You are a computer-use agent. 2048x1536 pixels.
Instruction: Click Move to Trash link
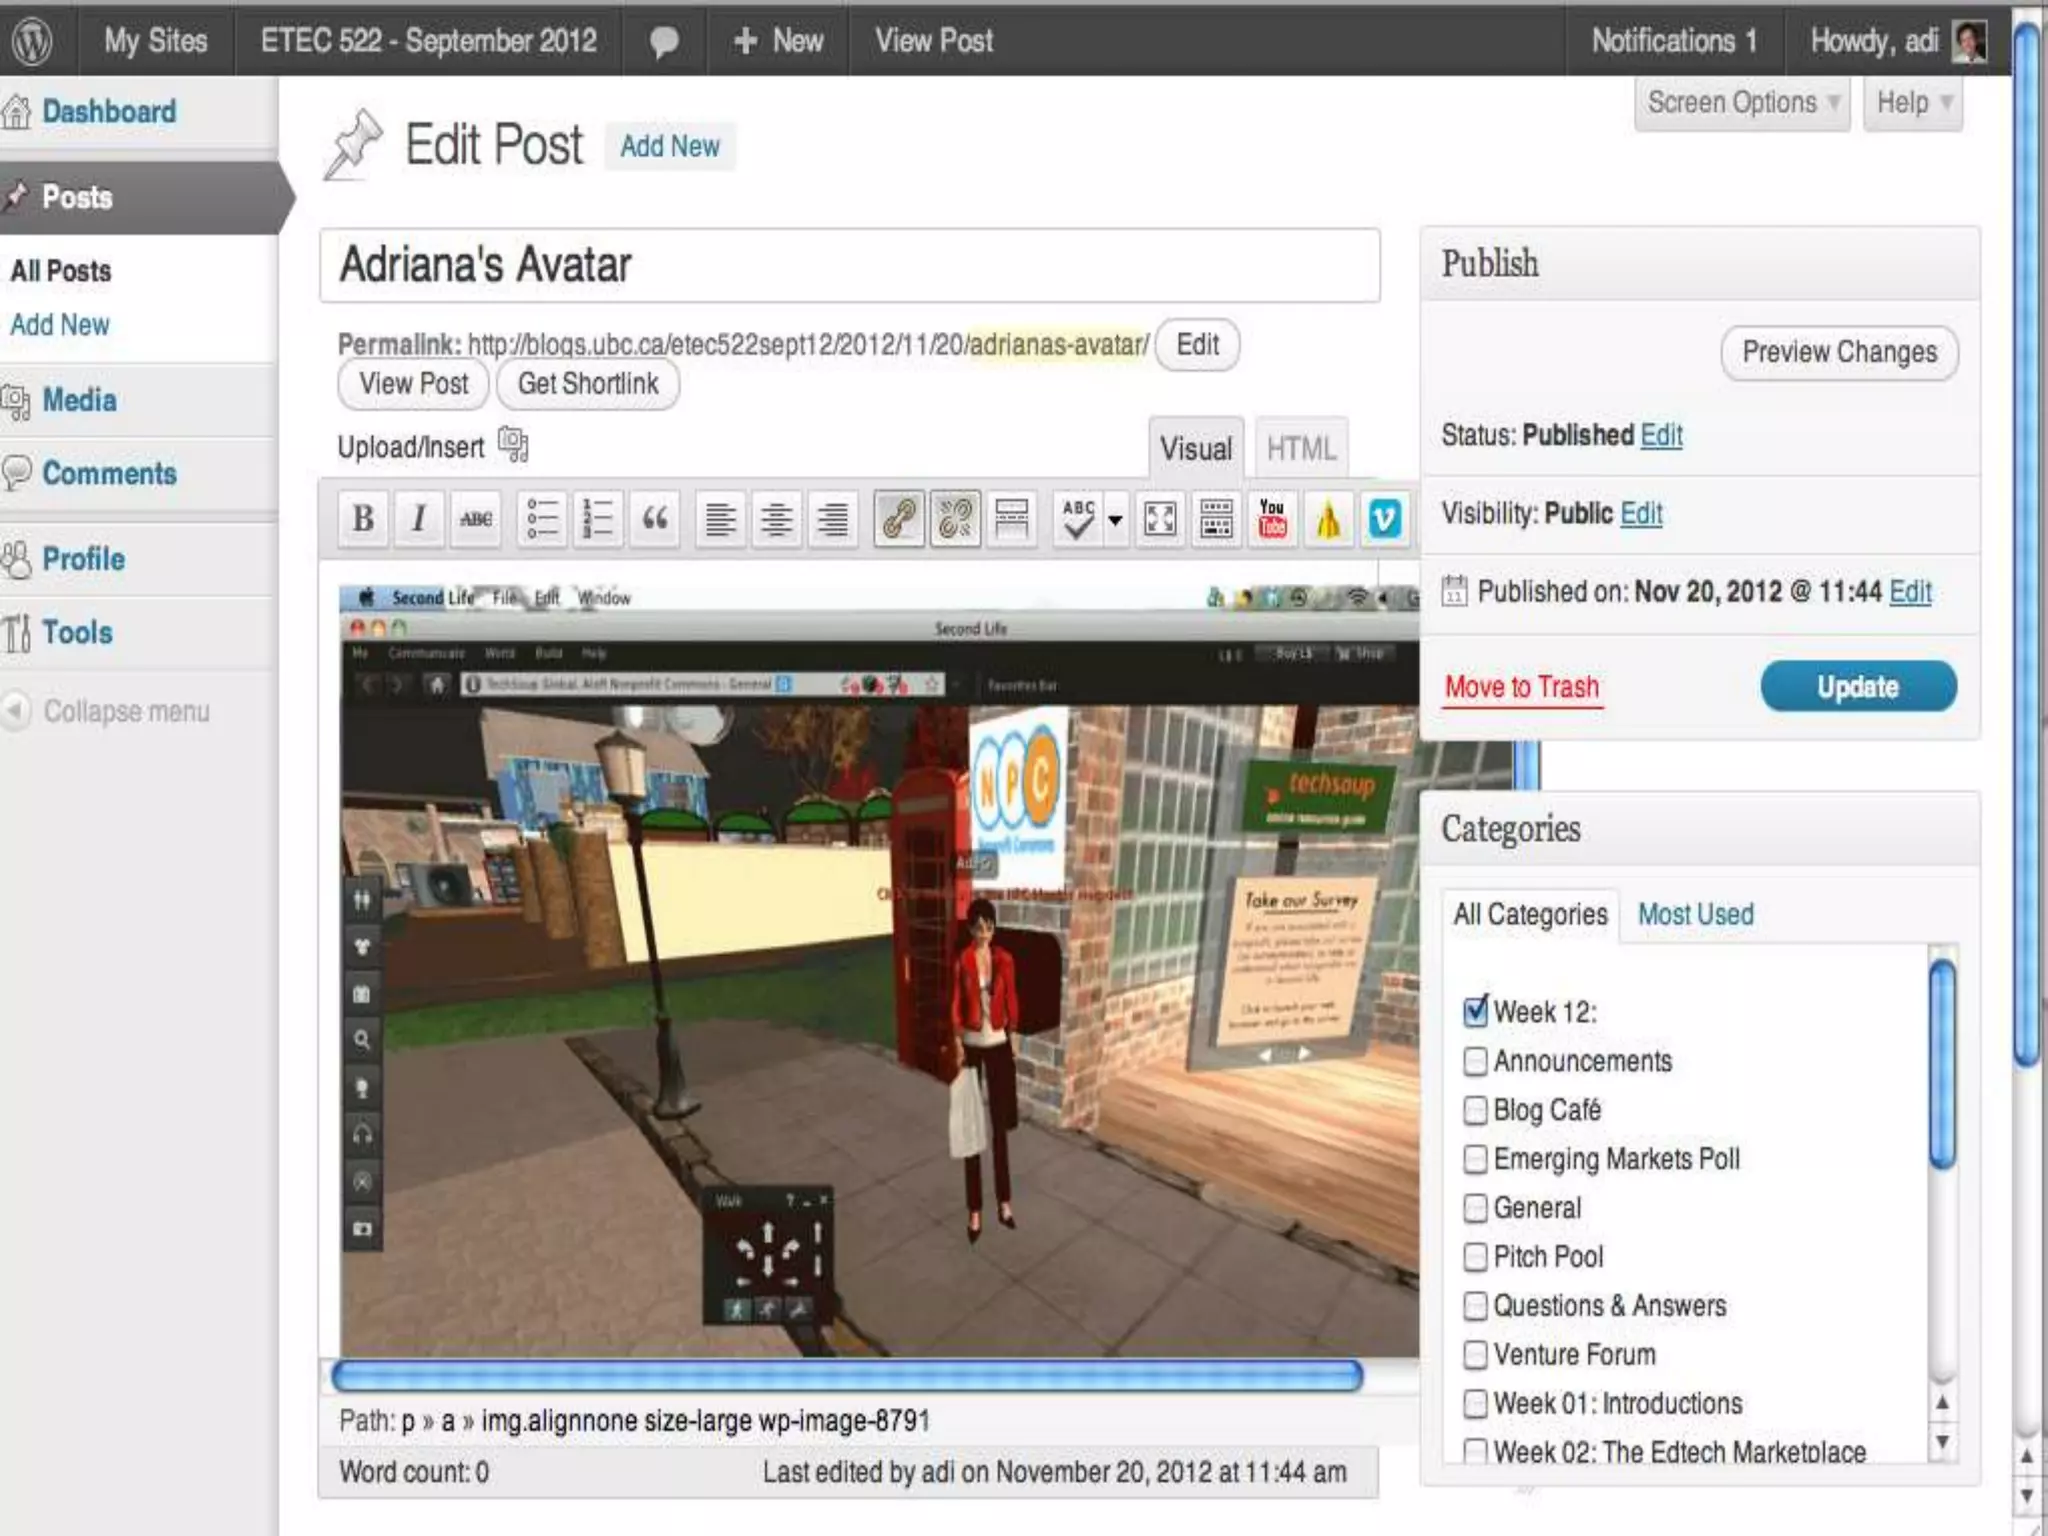point(1522,688)
